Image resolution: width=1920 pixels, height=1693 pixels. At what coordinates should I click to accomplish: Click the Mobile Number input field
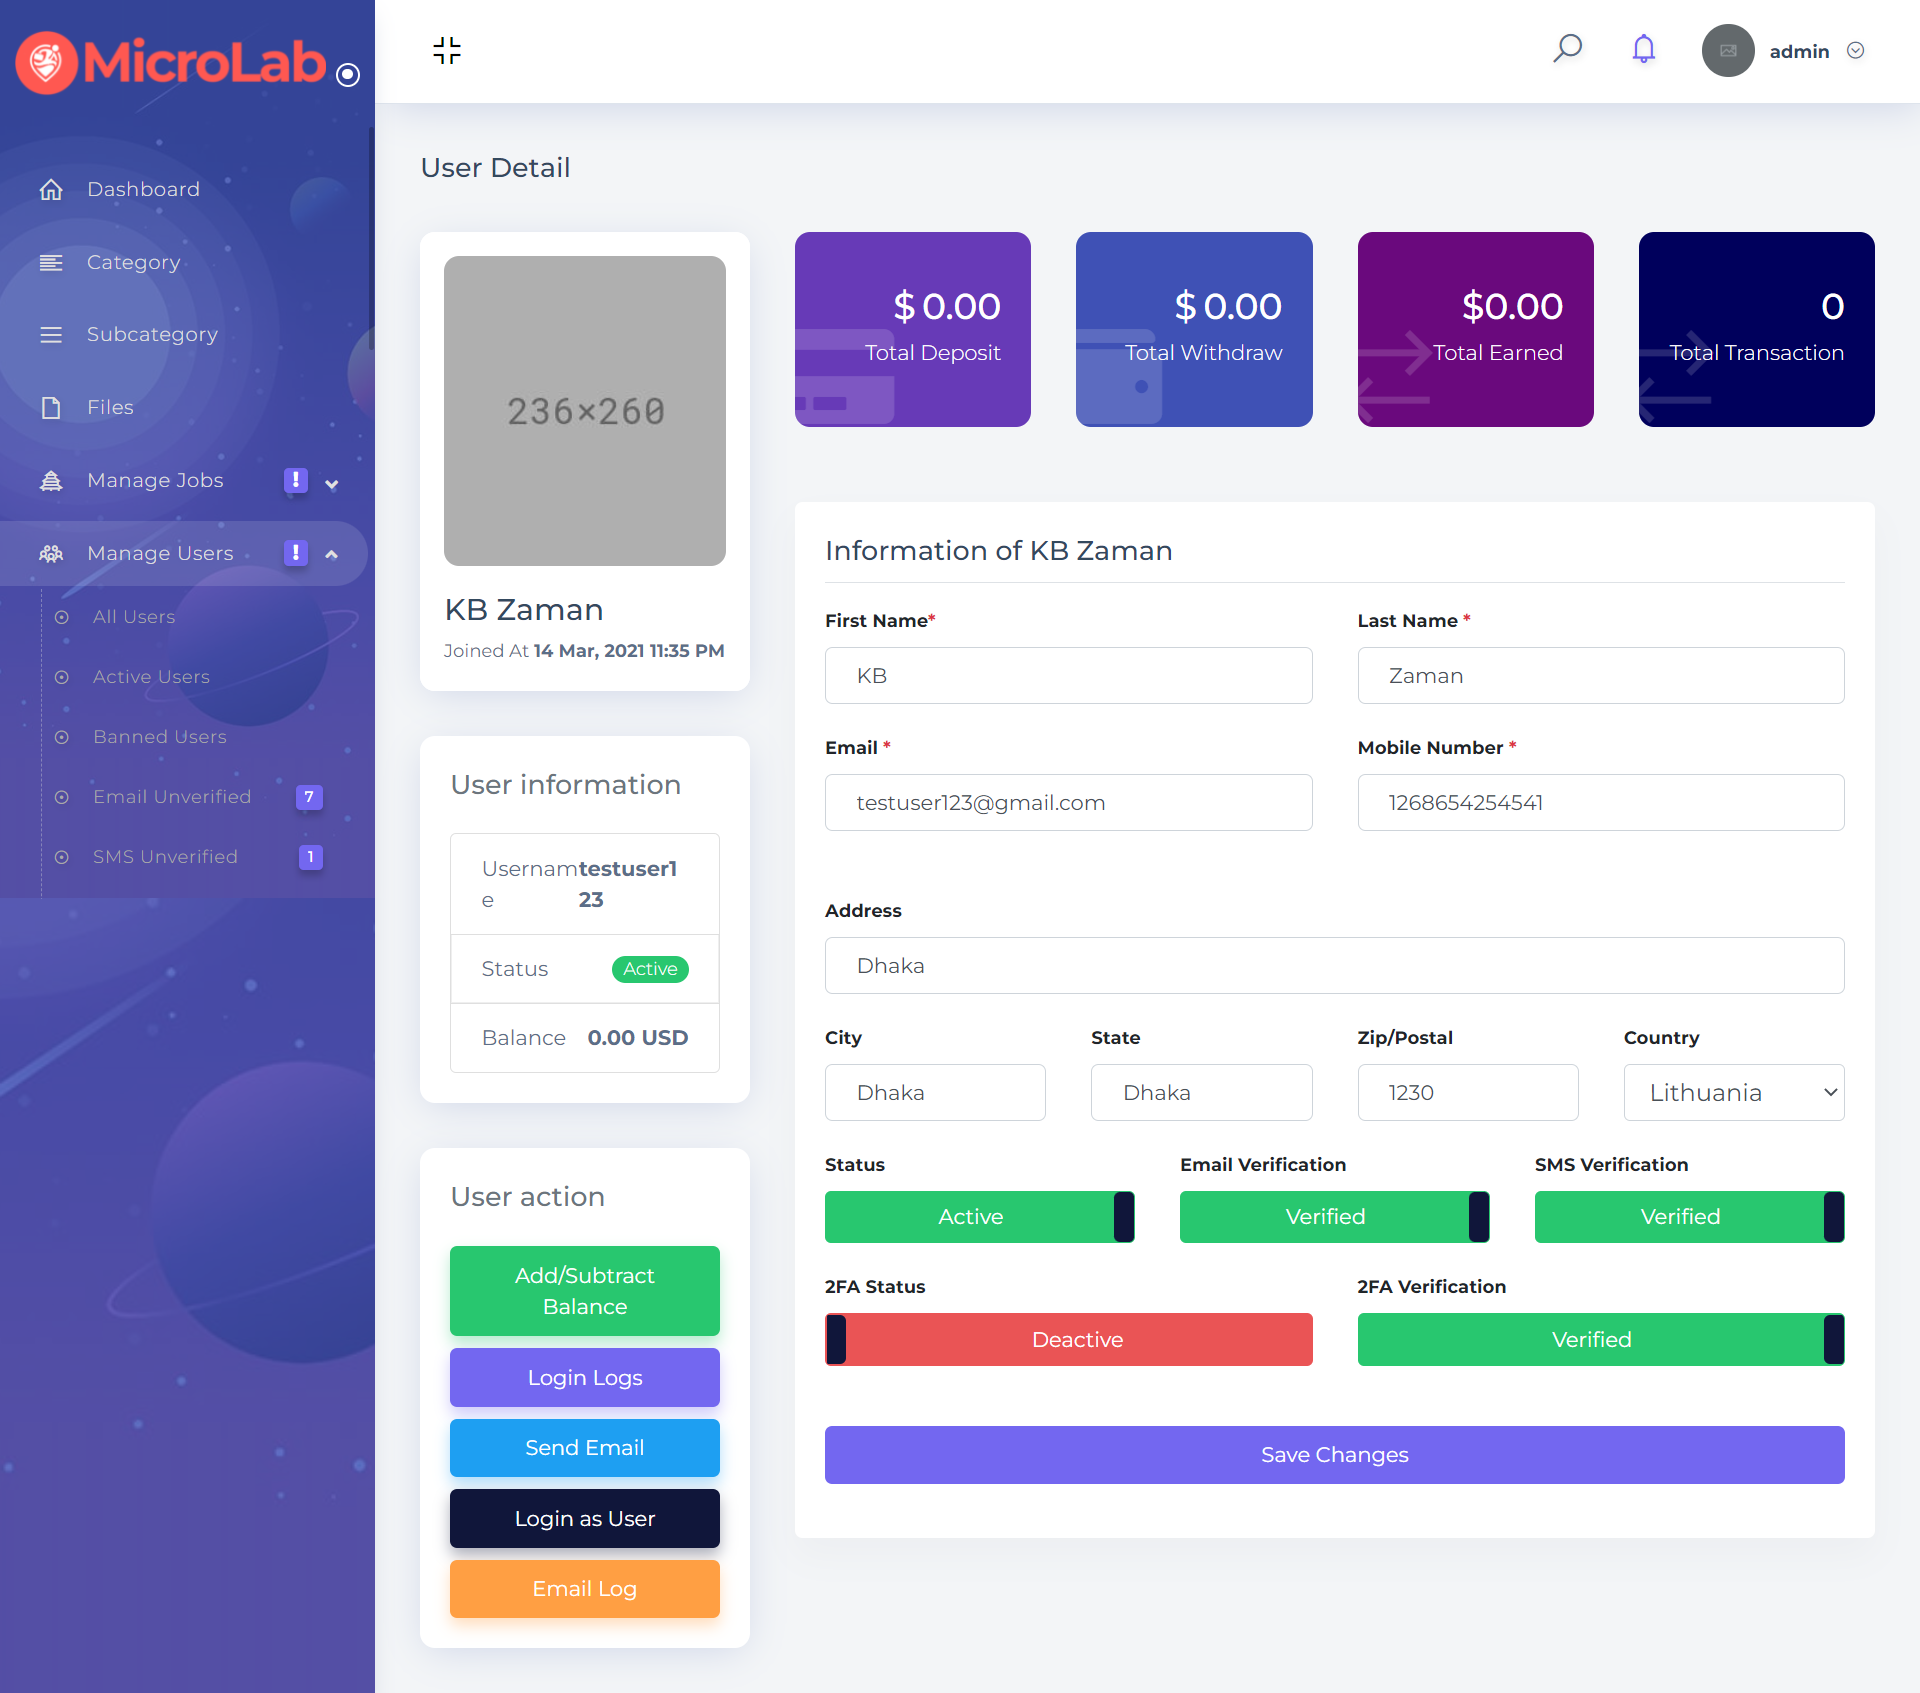tap(1600, 803)
